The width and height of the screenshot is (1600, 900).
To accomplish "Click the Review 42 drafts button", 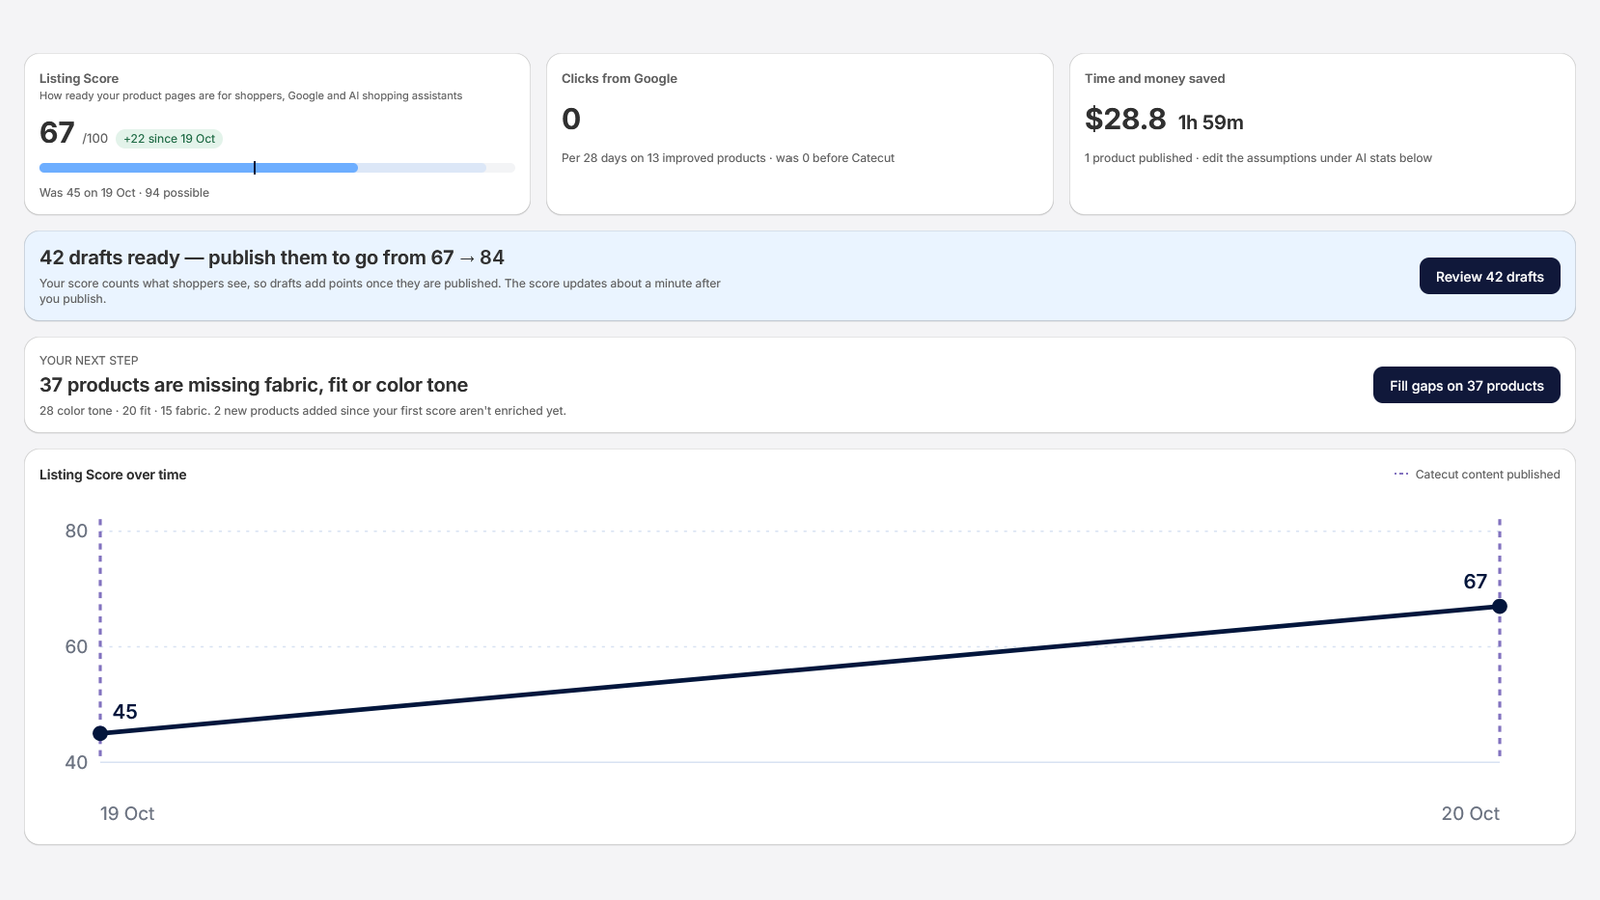I will point(1490,276).
